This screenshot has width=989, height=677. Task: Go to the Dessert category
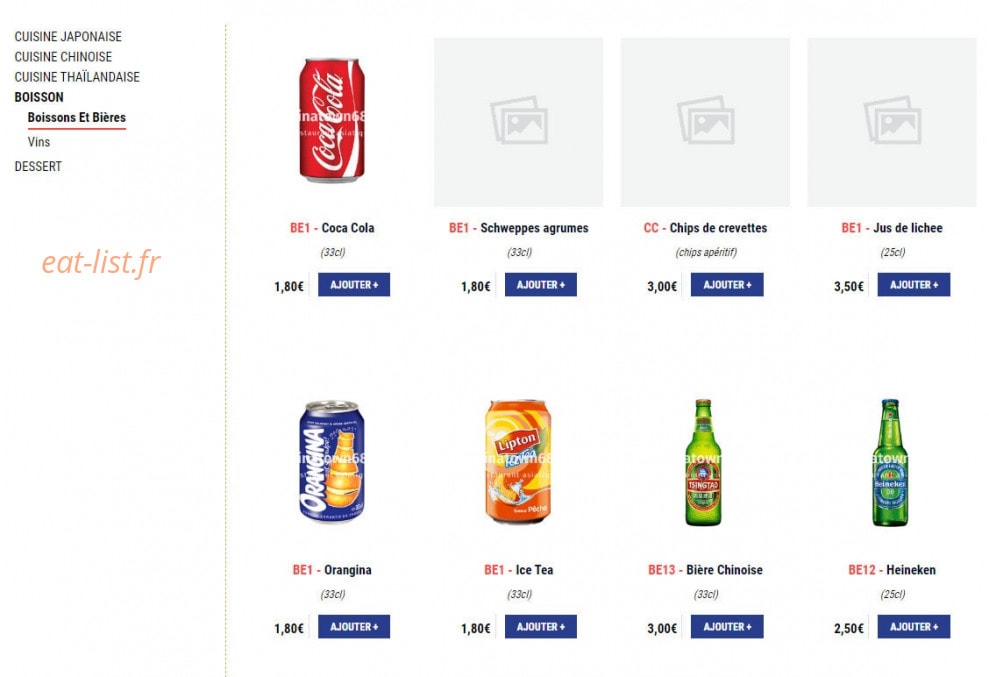38,167
